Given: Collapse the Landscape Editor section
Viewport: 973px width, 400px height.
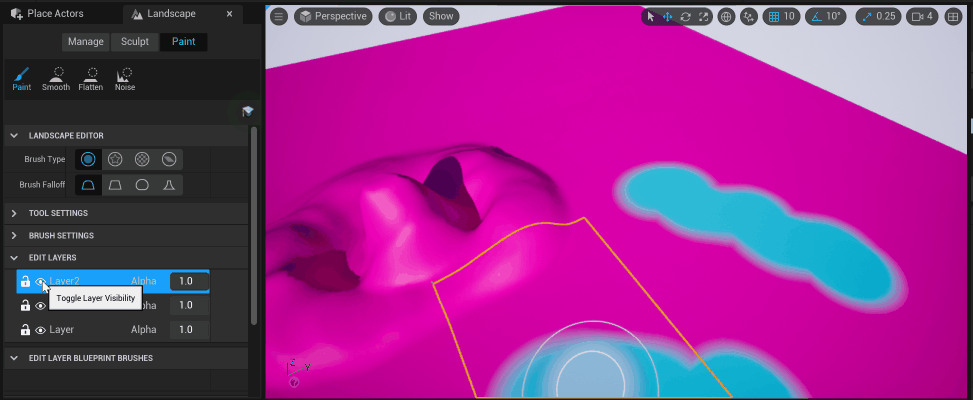Looking at the screenshot, I should tap(14, 135).
